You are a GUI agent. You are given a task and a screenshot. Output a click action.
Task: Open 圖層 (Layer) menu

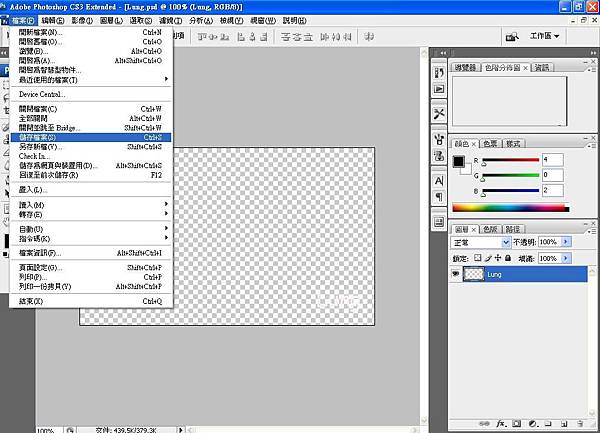(x=111, y=21)
